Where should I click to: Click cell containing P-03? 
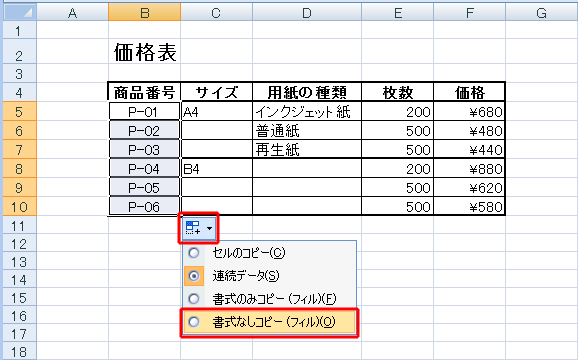(x=144, y=150)
